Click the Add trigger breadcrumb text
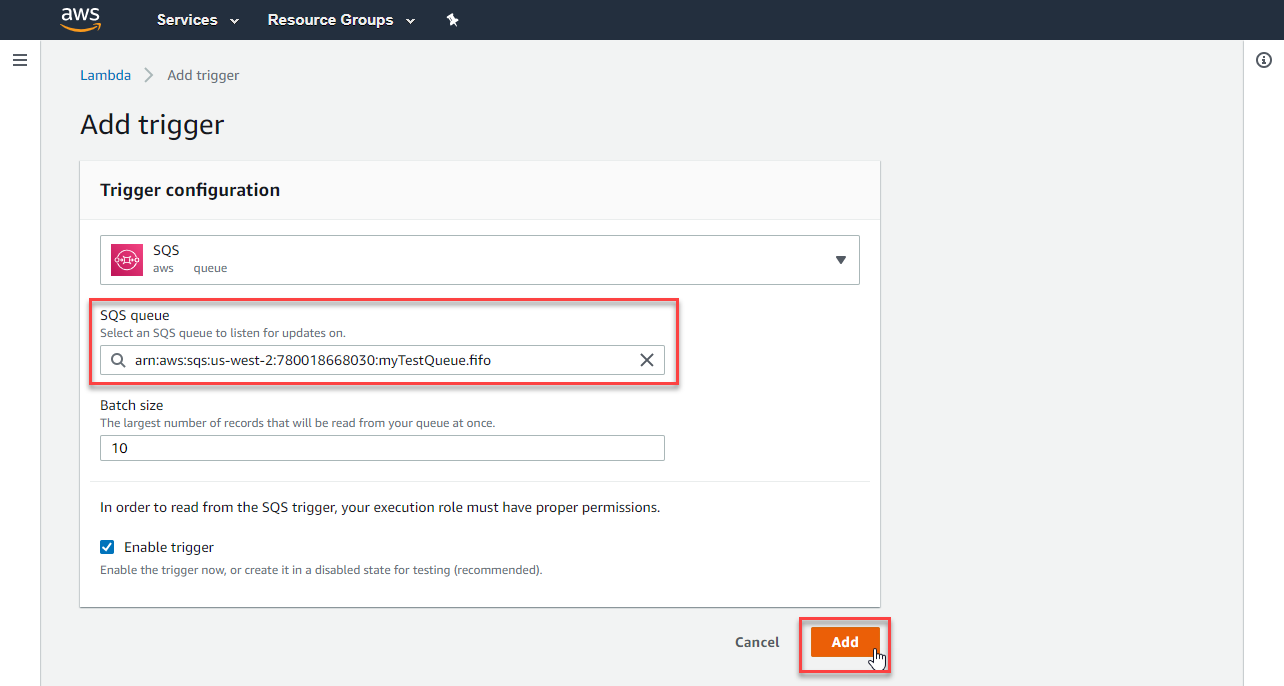 coord(203,75)
